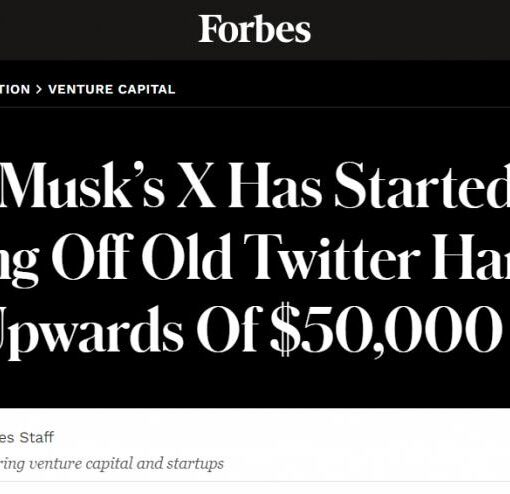Screen dimensions: 510x494
Task: Click 'Old' in the article headline
Action: click(187, 255)
